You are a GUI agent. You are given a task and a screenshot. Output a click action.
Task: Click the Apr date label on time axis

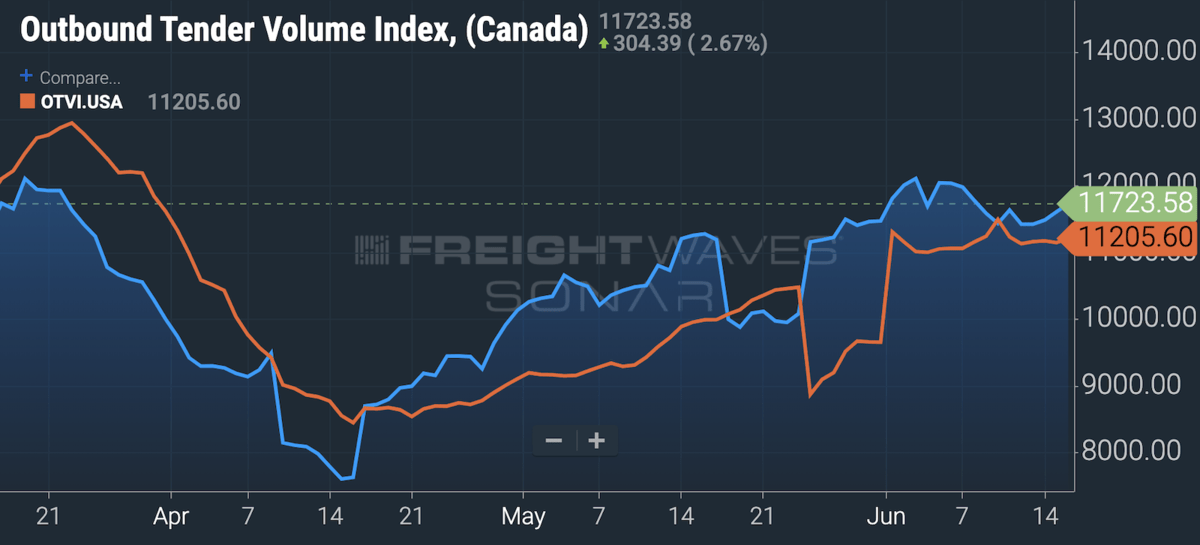pos(171,516)
